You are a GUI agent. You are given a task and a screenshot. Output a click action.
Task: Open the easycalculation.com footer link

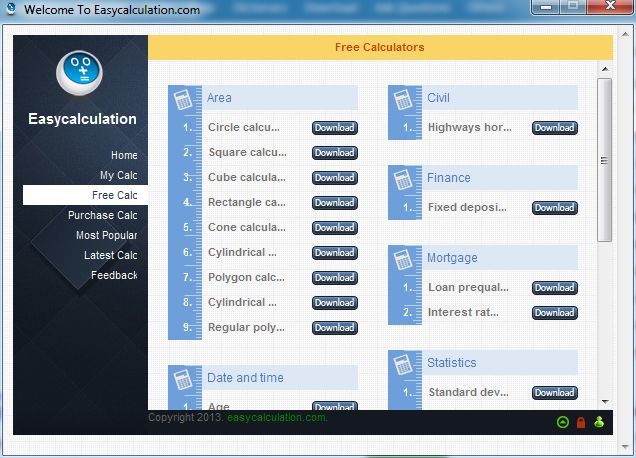[x=277, y=417]
